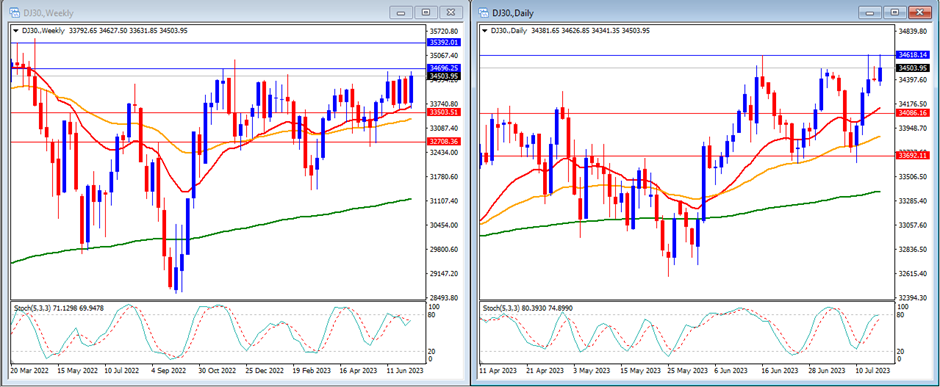Screen dimensions: 940x387
Task: Close the DJ30 Weekly chart window
Action: 451,12
